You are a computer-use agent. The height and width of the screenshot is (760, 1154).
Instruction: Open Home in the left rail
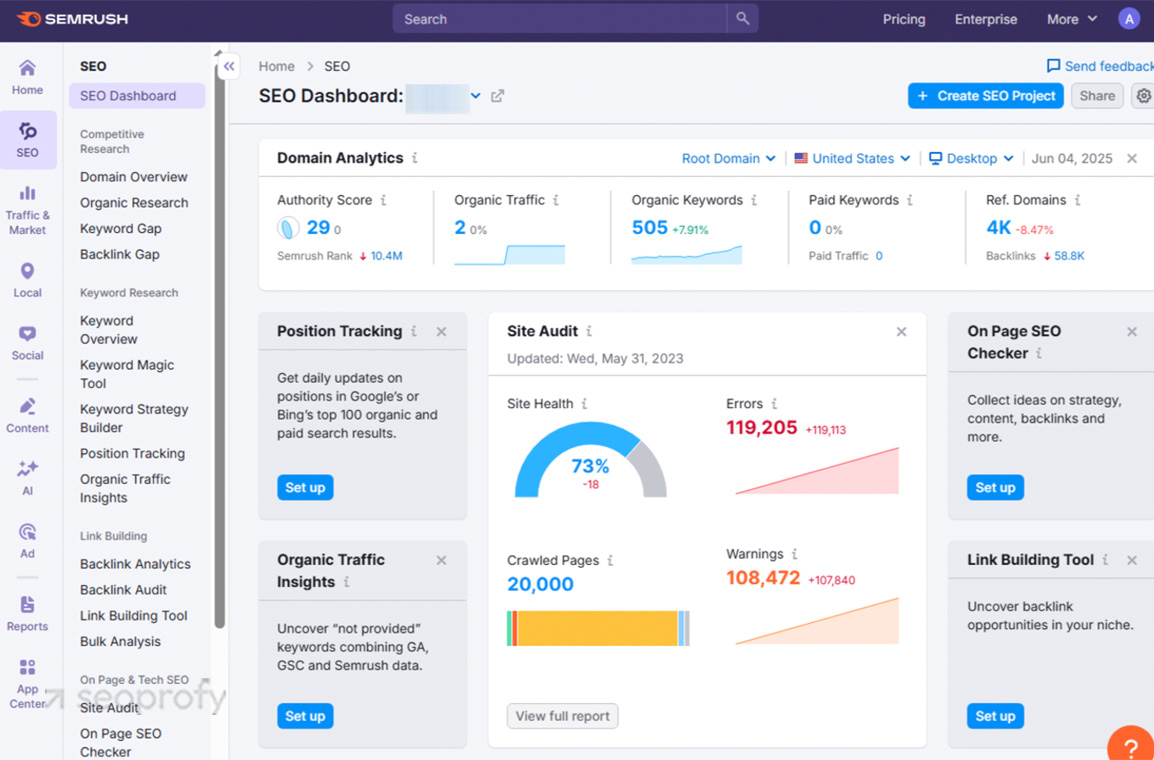point(27,77)
